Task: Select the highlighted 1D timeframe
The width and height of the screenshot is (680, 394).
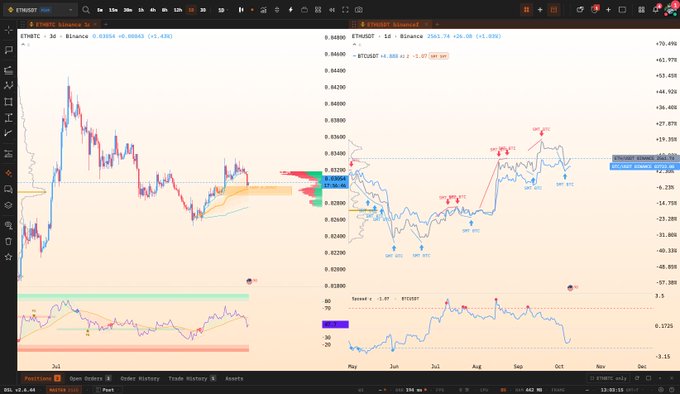Action: [x=191, y=10]
